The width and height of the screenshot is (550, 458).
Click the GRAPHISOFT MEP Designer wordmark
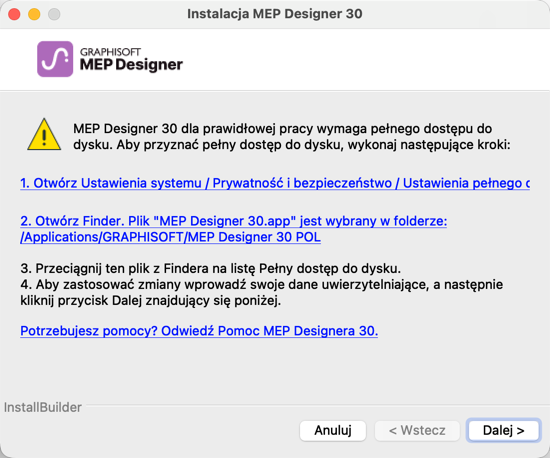tap(131, 59)
